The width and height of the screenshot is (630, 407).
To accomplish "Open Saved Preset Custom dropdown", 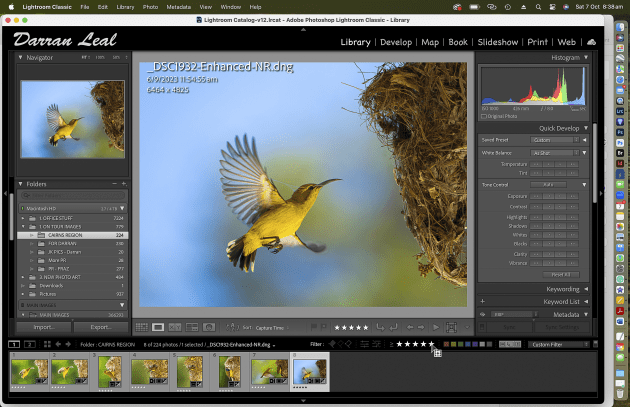I will point(554,140).
